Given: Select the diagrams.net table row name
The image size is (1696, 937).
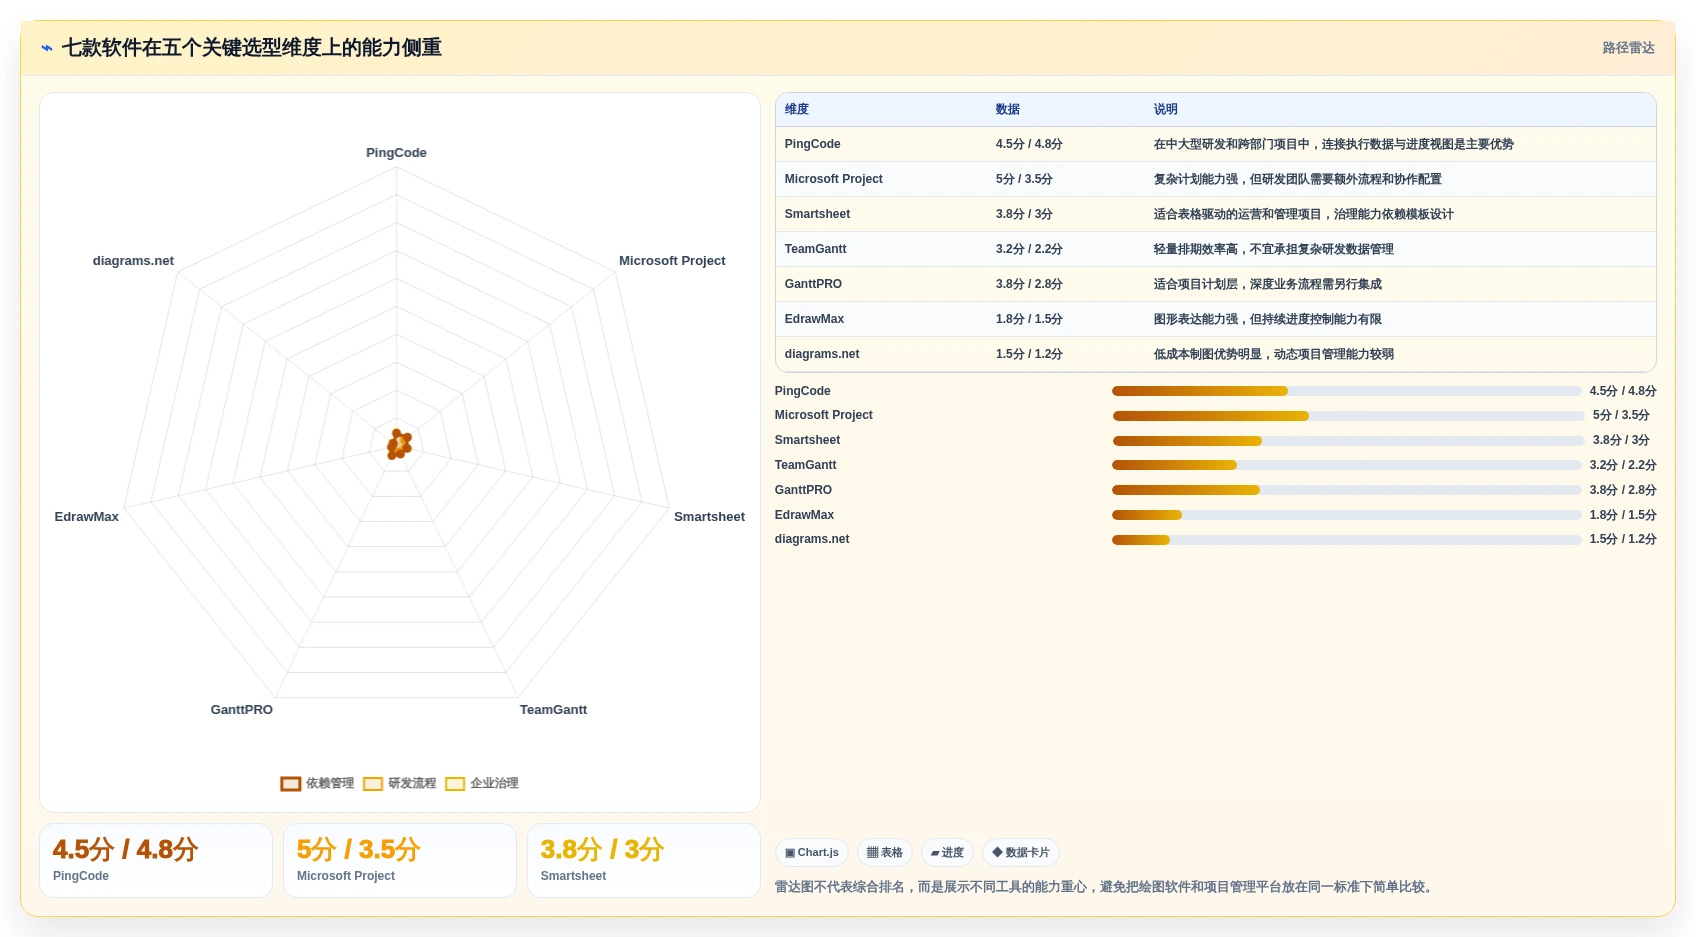Looking at the screenshot, I should coord(822,354).
